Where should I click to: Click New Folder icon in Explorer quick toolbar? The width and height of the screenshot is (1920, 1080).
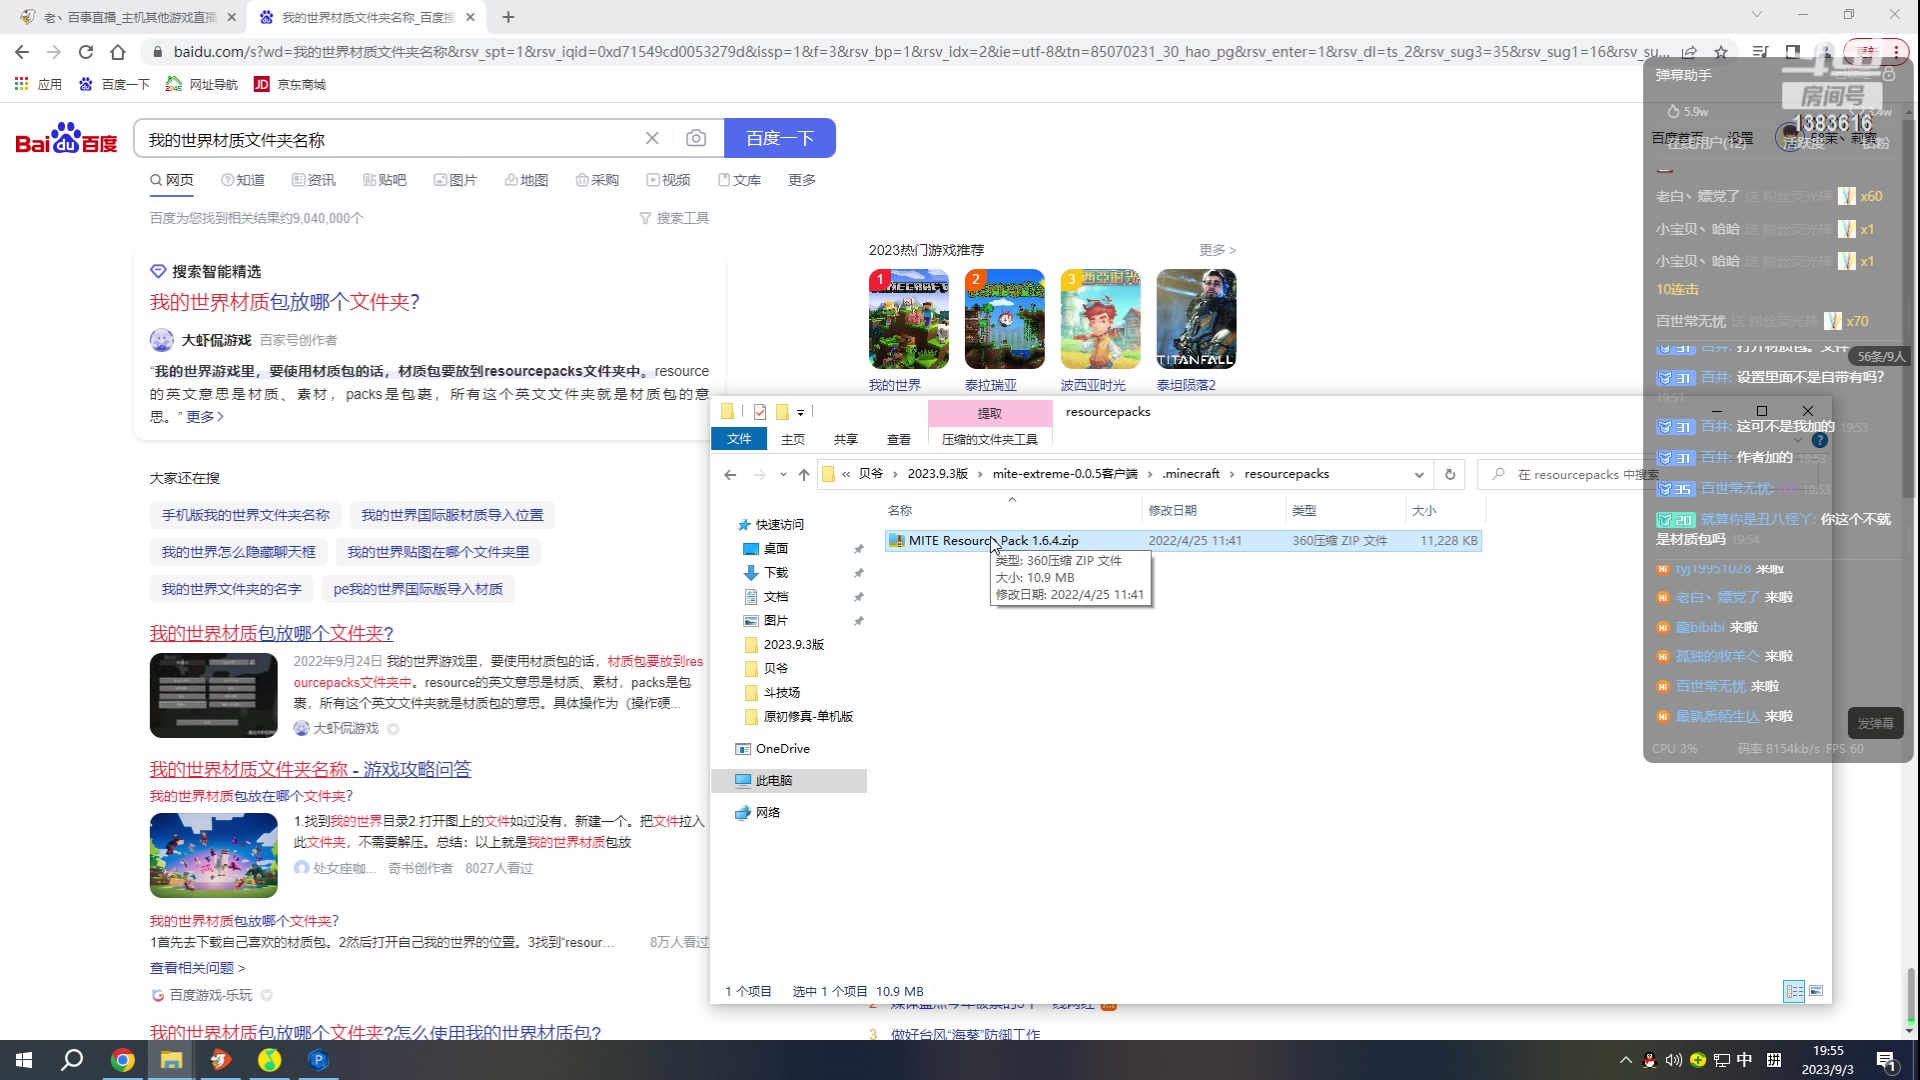783,412
